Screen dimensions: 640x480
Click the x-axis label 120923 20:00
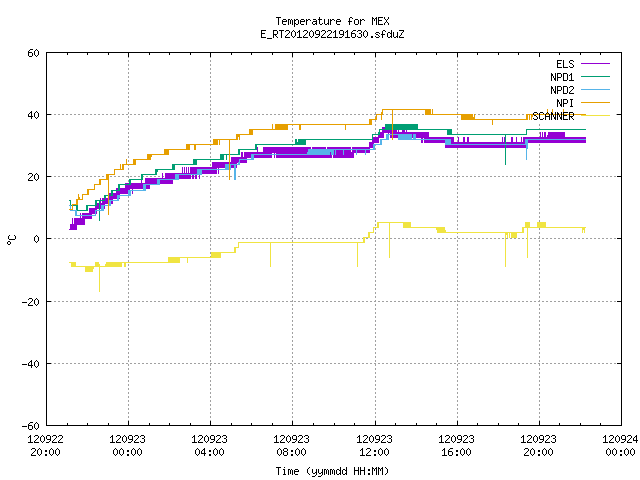(538, 446)
